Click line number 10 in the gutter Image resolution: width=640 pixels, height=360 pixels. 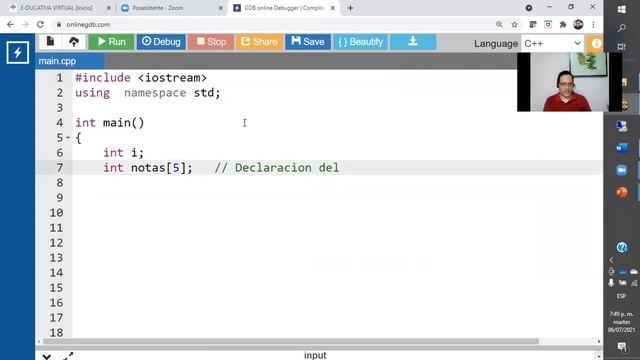click(x=56, y=213)
